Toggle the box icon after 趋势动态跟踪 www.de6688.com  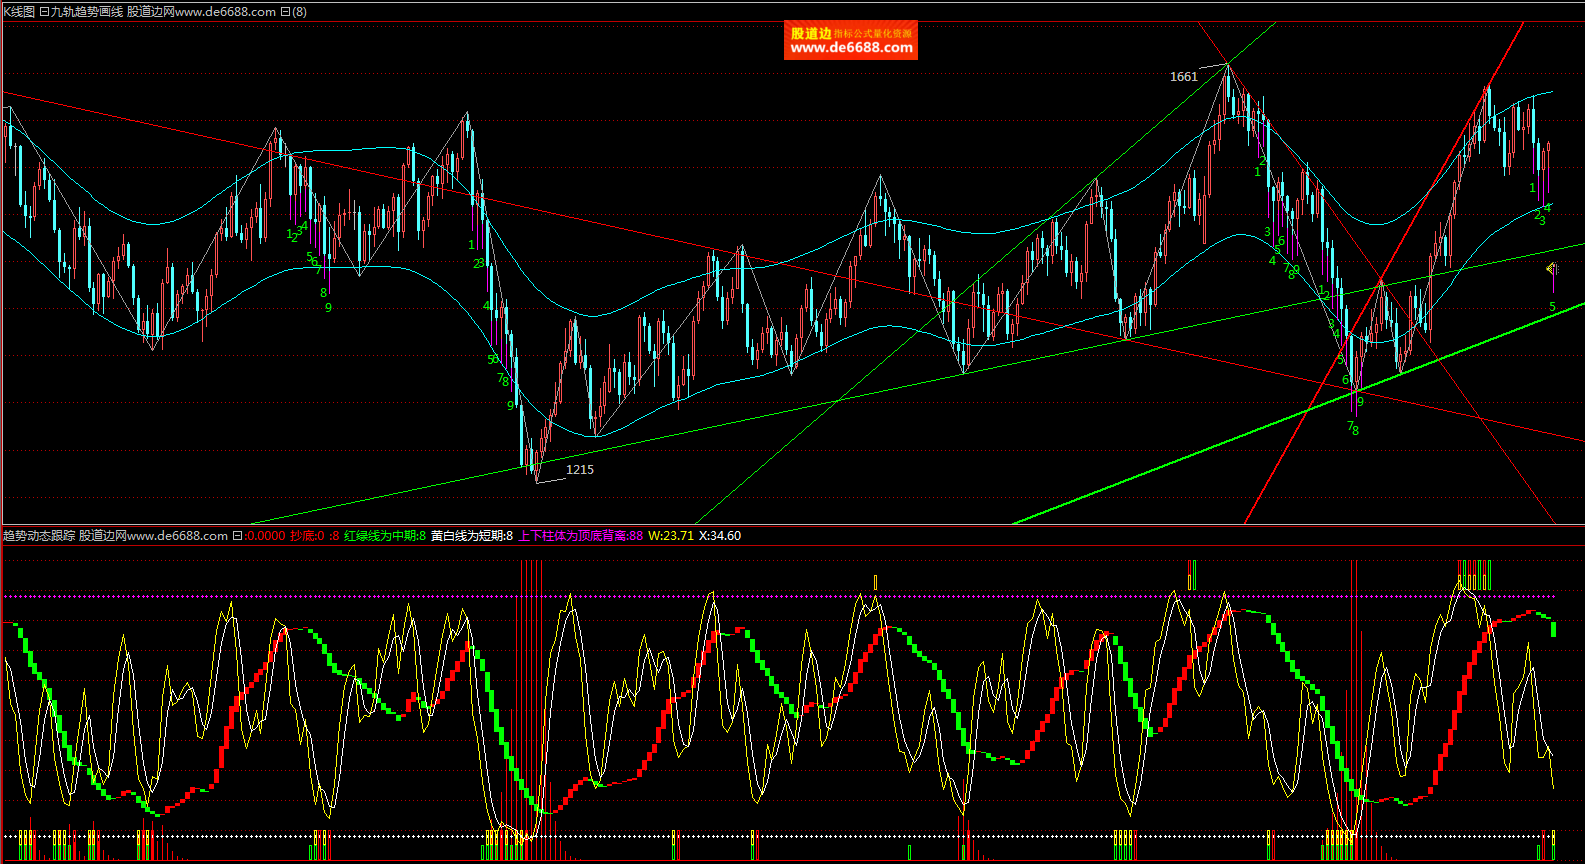click(x=237, y=536)
